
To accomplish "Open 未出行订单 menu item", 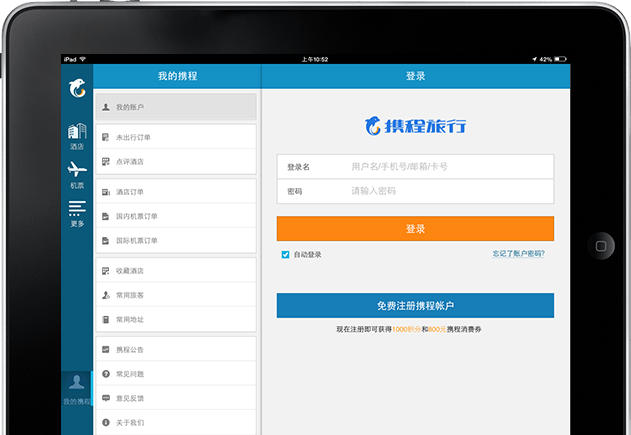I will coord(176,137).
